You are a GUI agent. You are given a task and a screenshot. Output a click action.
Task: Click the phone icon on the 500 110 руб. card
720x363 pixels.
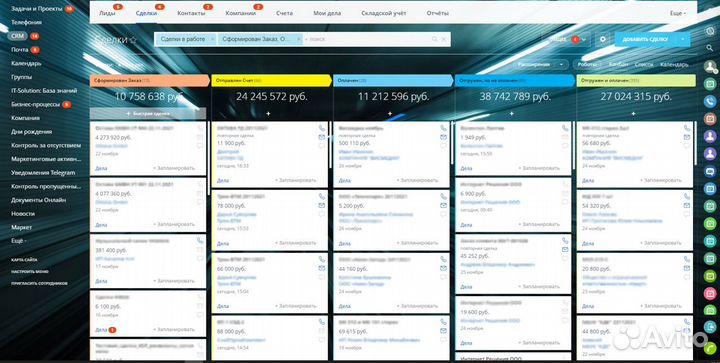[443, 128]
